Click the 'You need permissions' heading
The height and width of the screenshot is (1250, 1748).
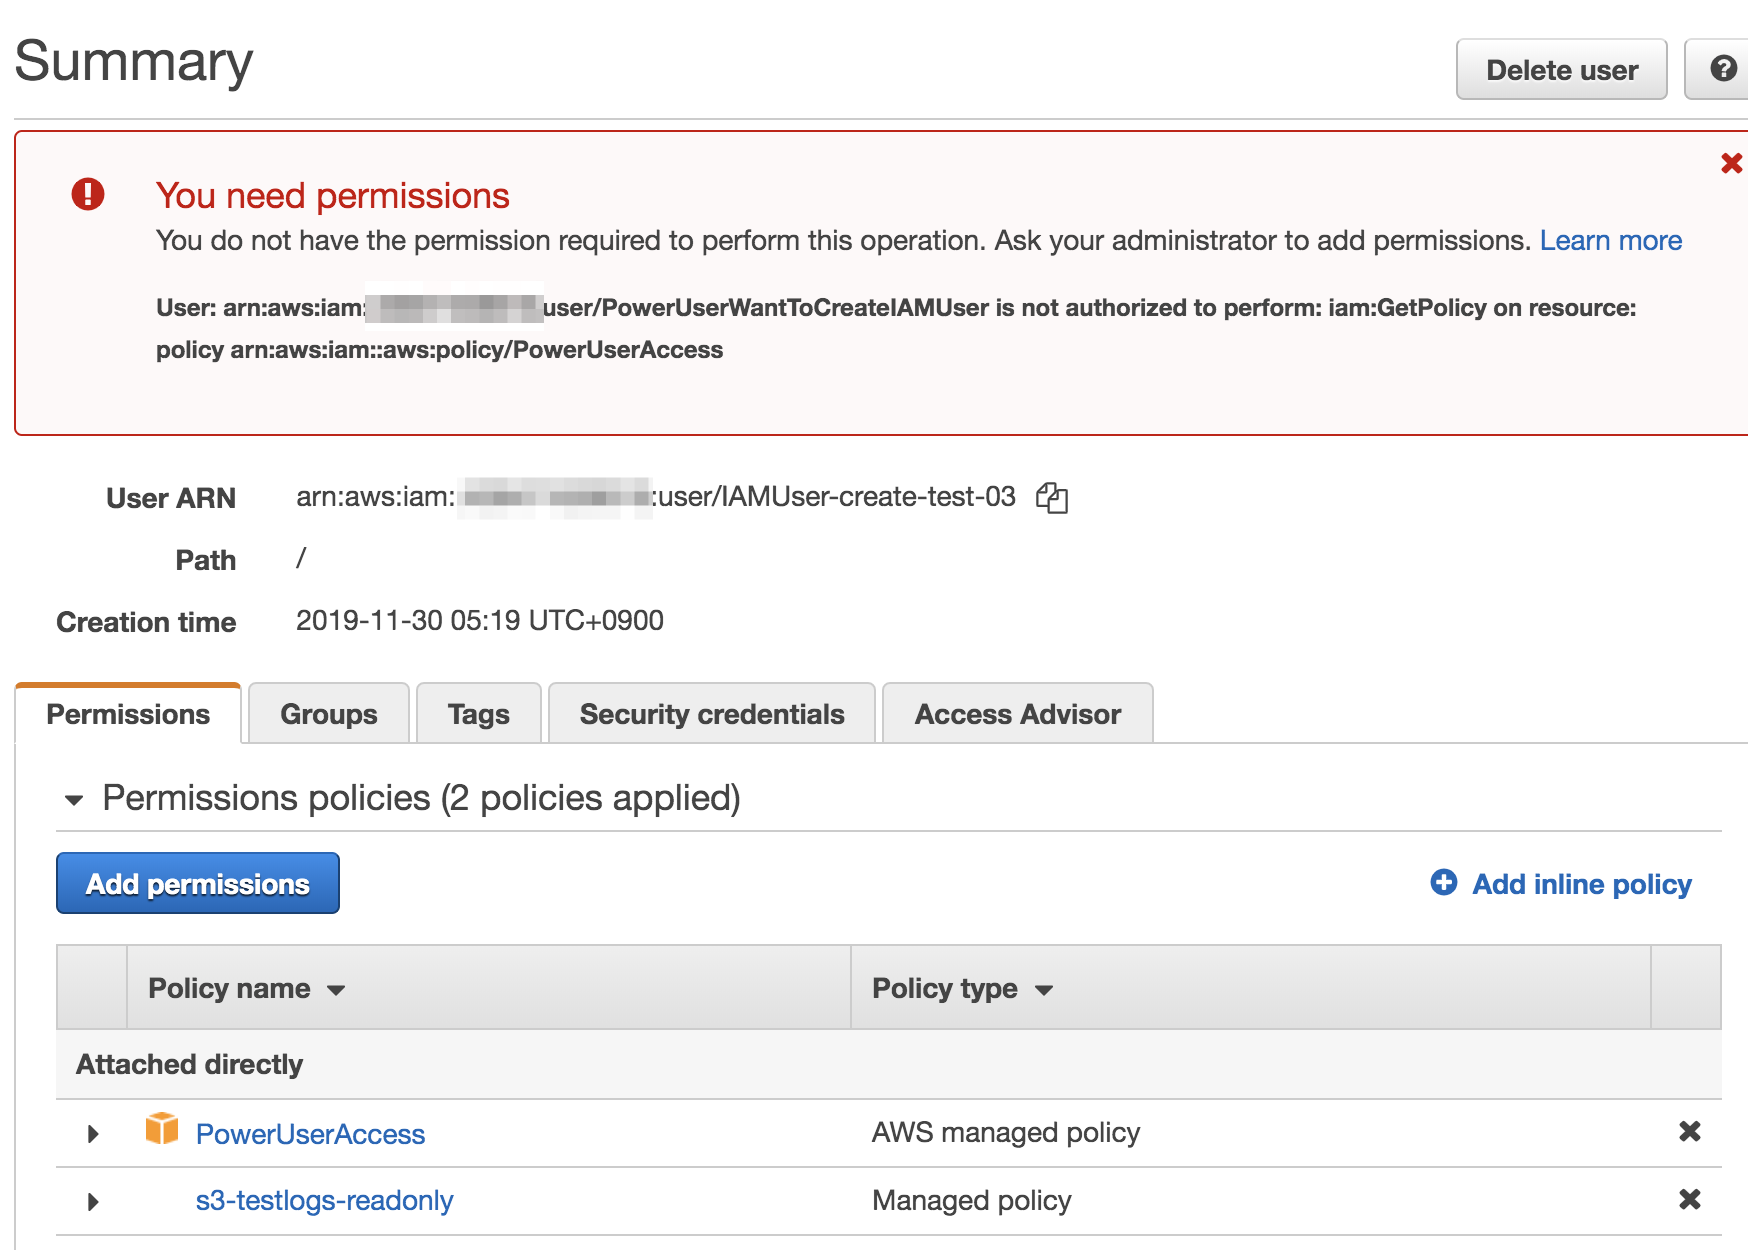333,196
